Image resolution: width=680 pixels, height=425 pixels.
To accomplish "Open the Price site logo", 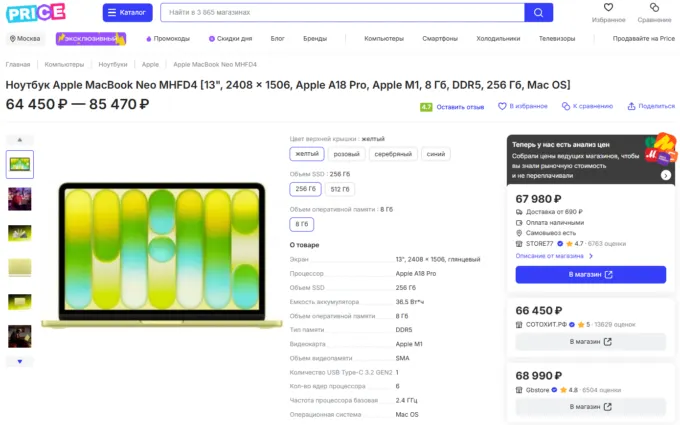I will [x=36, y=13].
